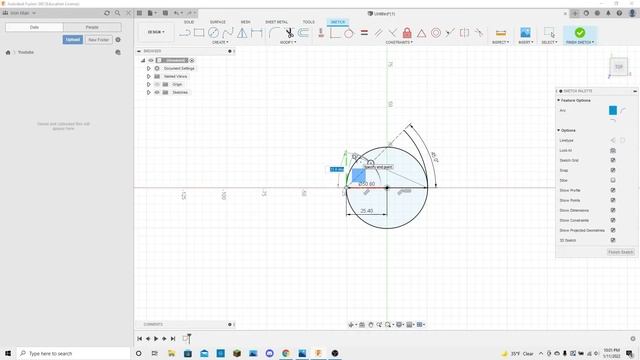Click the Upload button

tap(73, 40)
